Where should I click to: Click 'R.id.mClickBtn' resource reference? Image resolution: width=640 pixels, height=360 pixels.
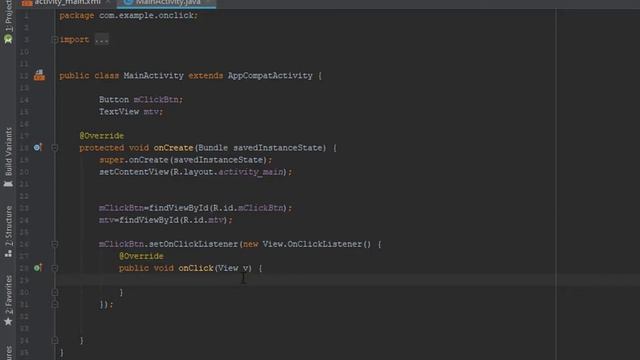pyautogui.click(x=248, y=208)
